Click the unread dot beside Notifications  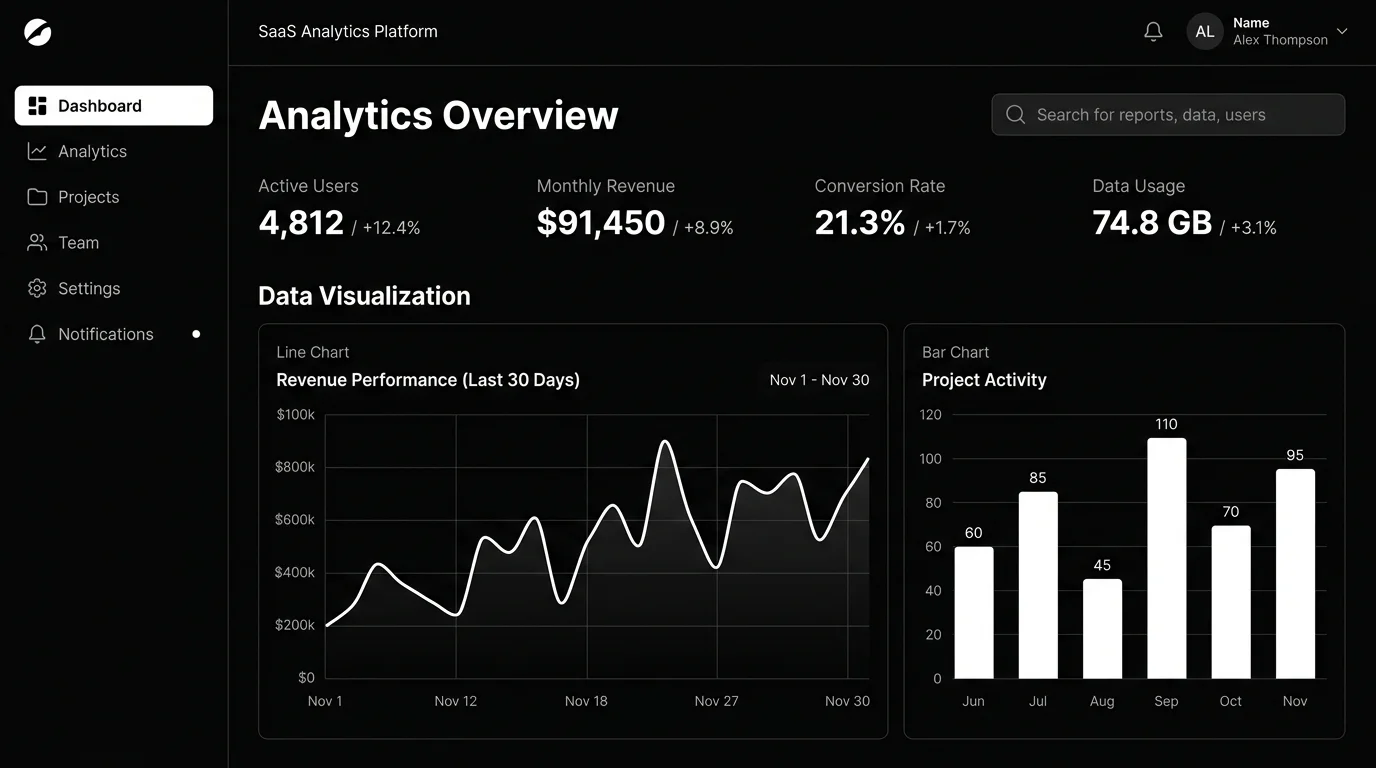pyautogui.click(x=196, y=334)
